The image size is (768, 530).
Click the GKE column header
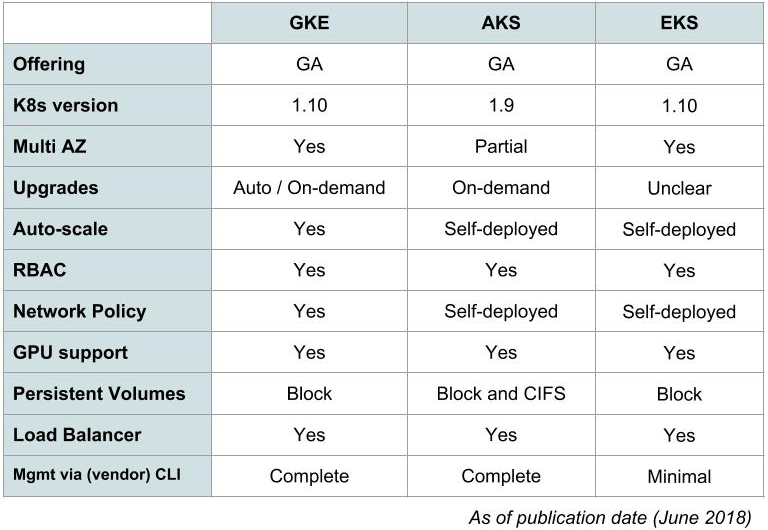pyautogui.click(x=309, y=23)
